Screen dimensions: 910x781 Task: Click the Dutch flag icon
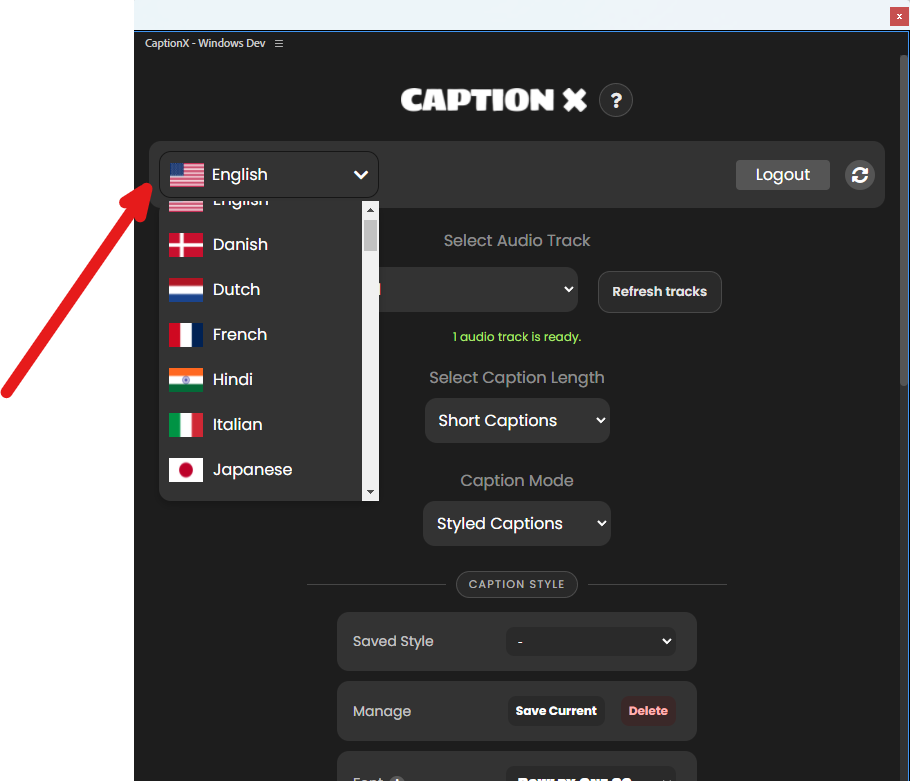tap(186, 289)
